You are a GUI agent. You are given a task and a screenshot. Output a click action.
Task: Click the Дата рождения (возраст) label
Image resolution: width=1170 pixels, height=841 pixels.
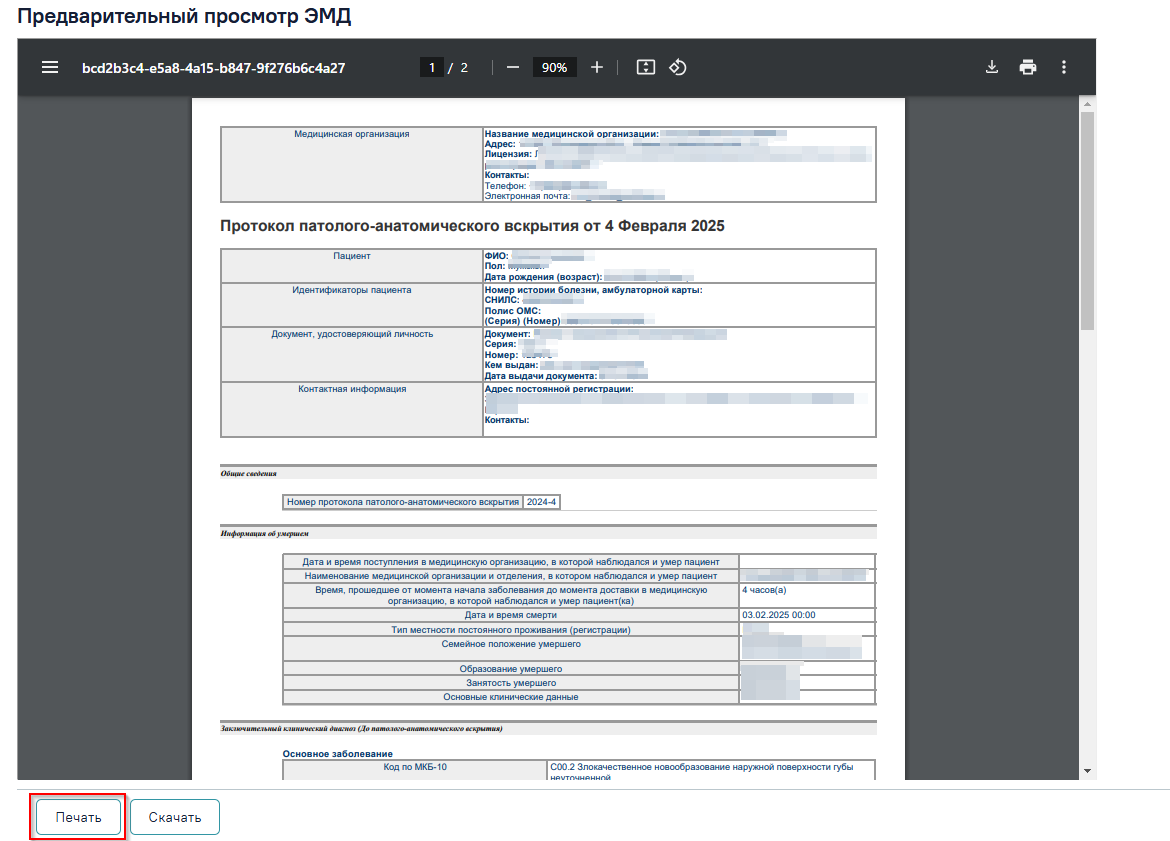[543, 278]
